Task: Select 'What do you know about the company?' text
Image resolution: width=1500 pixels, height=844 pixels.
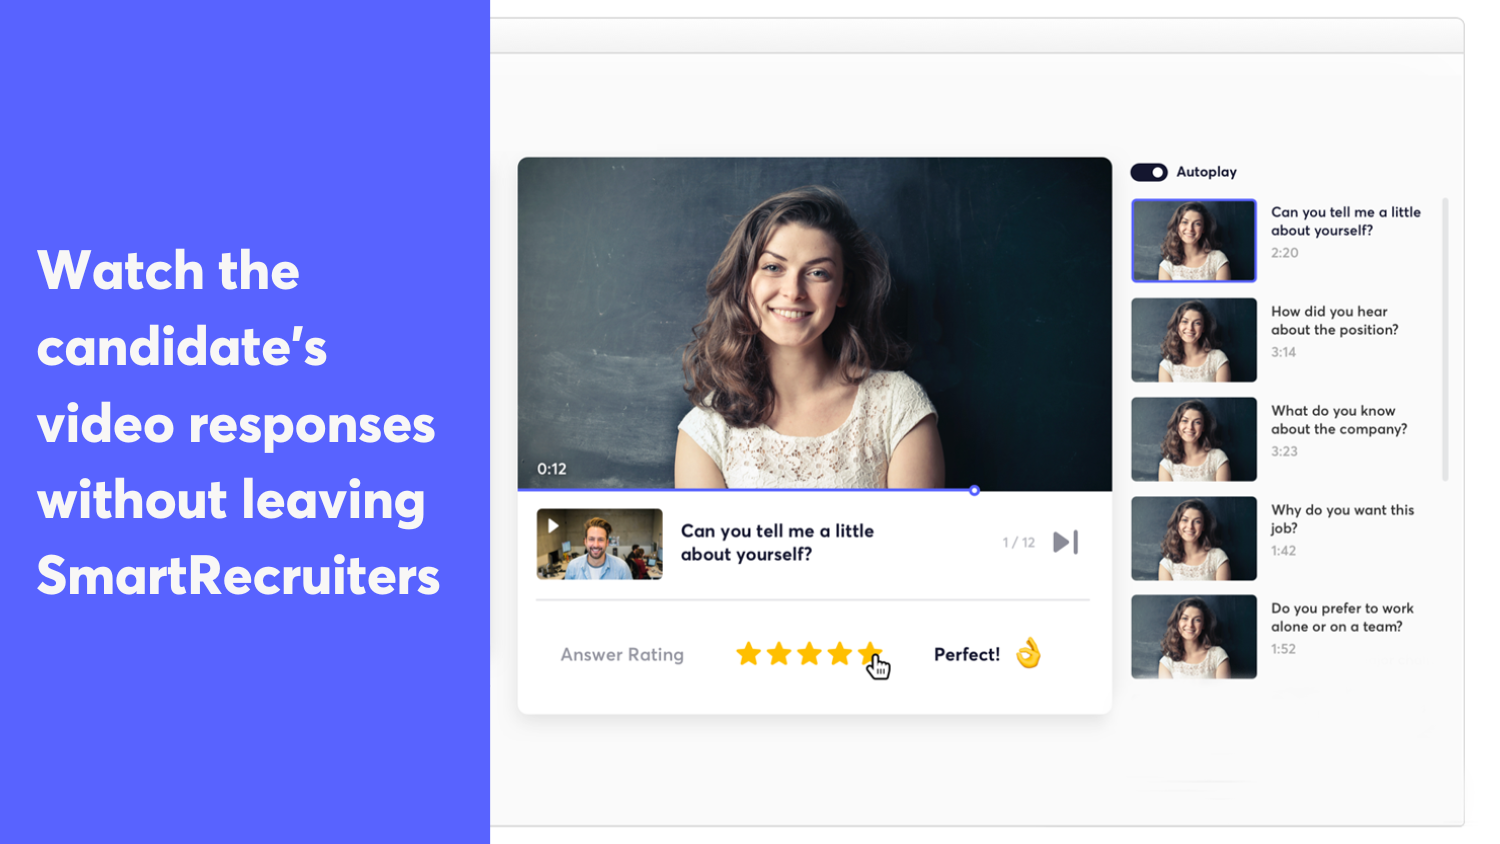Action: tap(1338, 420)
